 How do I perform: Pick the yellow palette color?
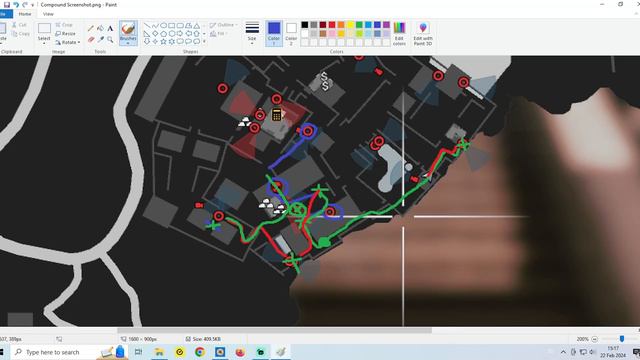point(350,25)
